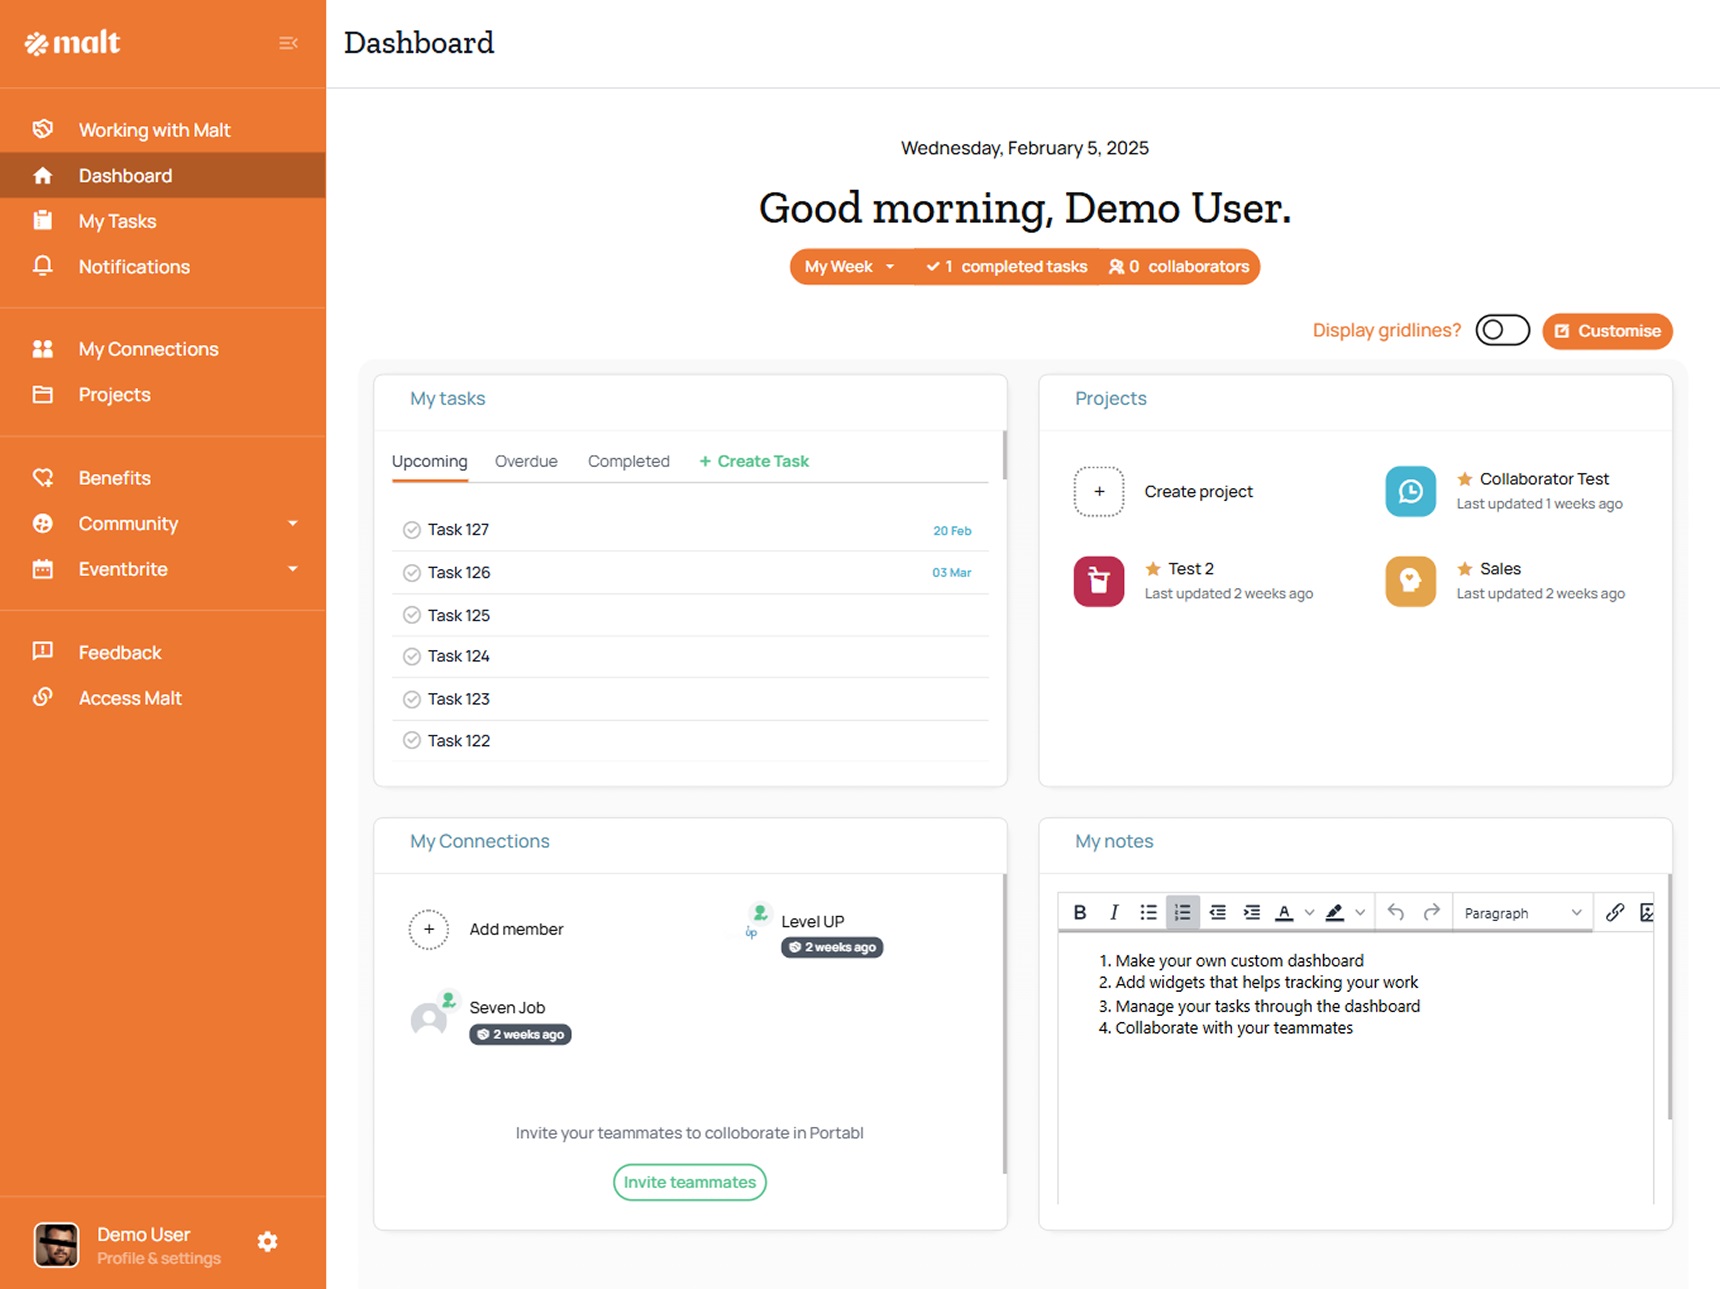
Task: Click the Bold formatting icon in notes
Action: pos(1080,912)
